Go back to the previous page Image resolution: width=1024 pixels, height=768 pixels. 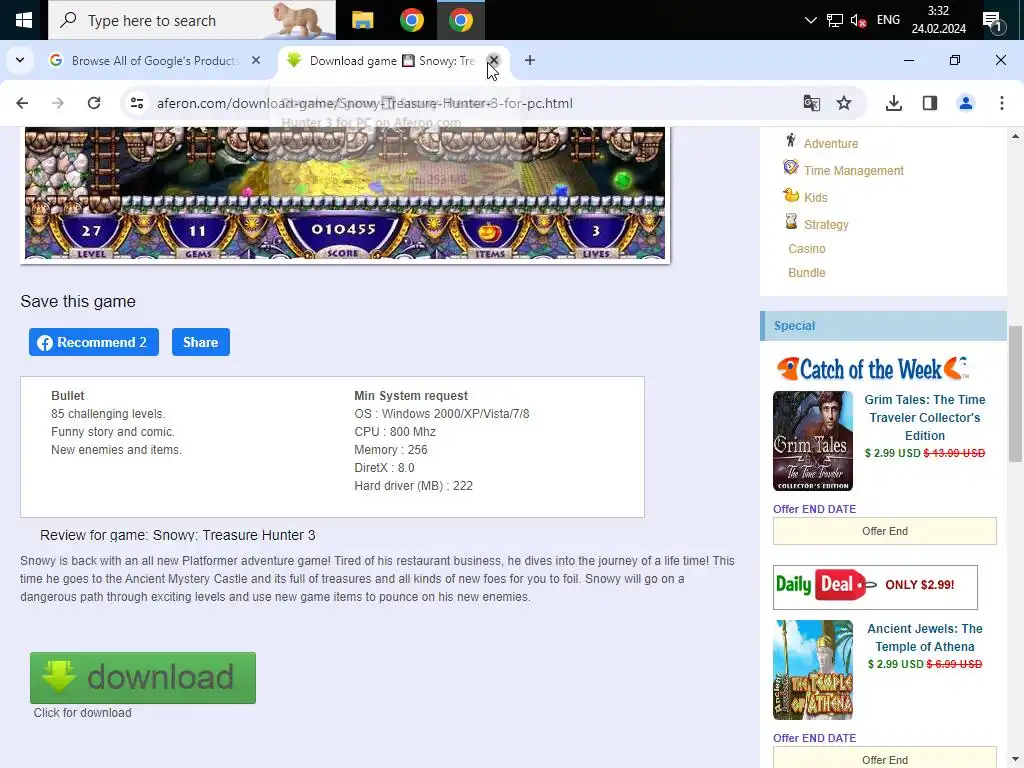[22, 103]
